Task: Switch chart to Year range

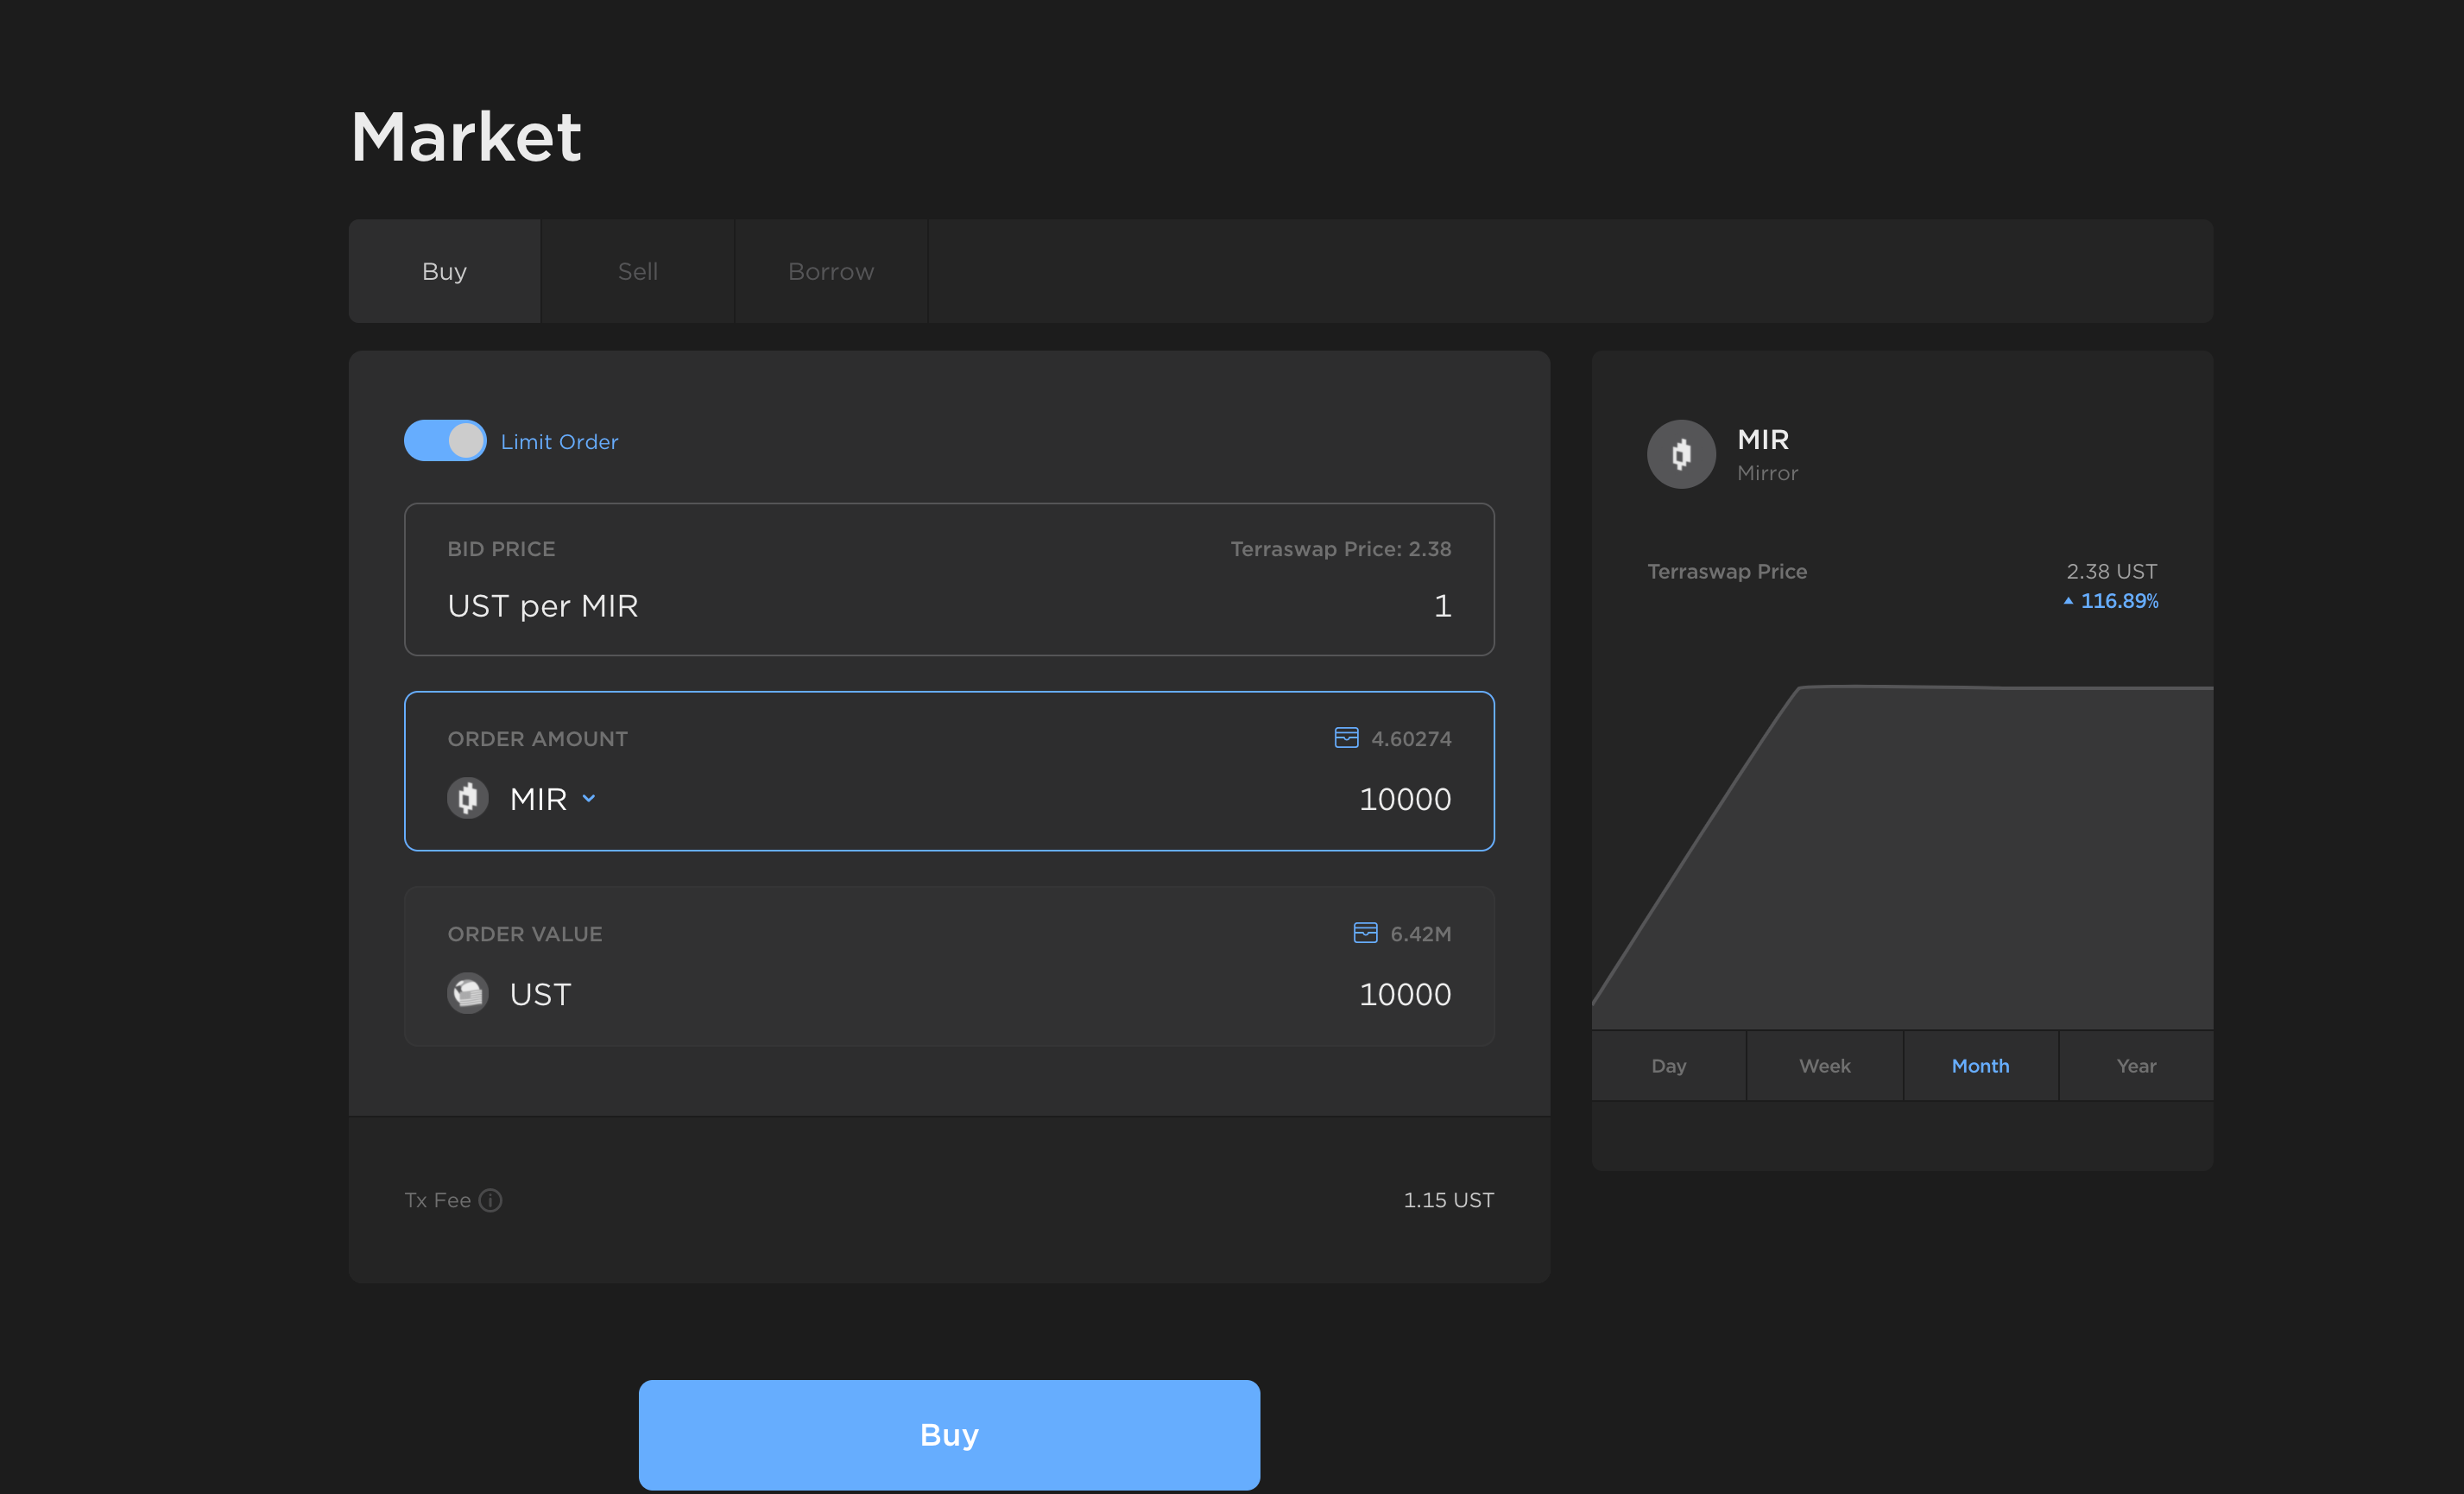Action: point(2136,1066)
